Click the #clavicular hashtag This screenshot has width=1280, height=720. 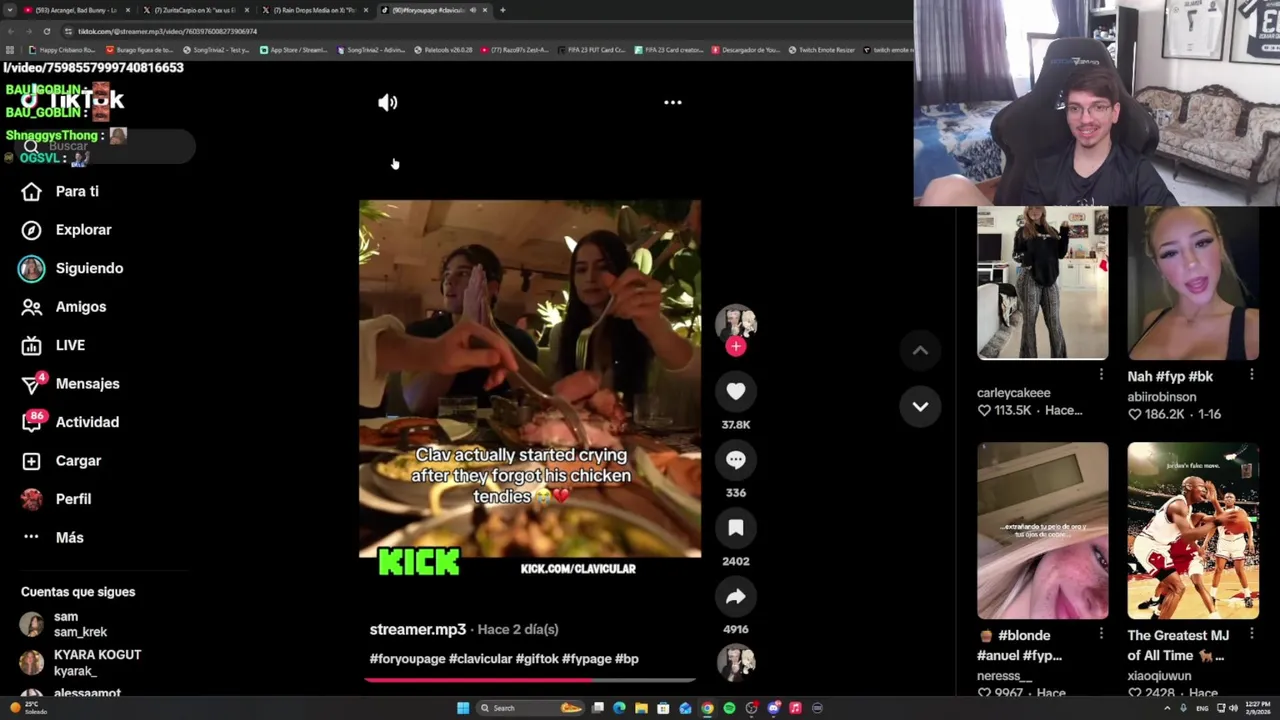tap(480, 659)
